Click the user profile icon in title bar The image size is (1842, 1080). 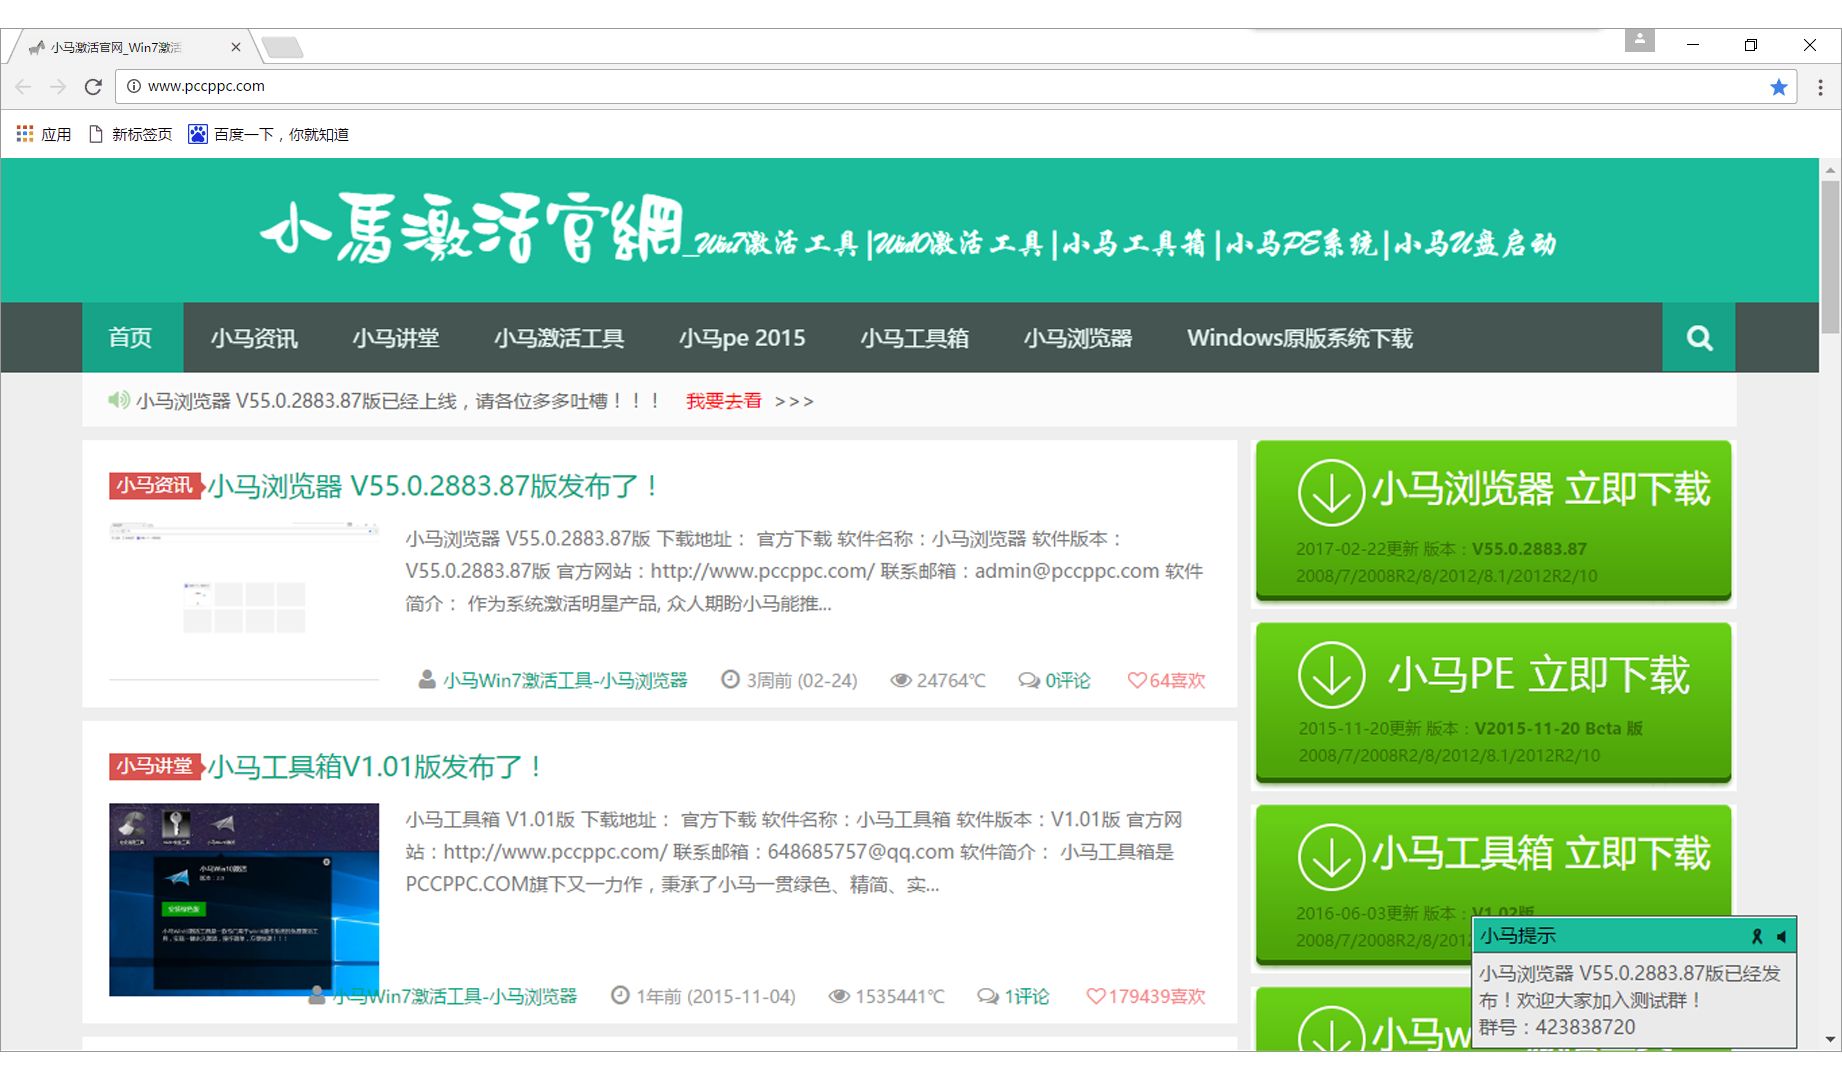pos(1639,40)
